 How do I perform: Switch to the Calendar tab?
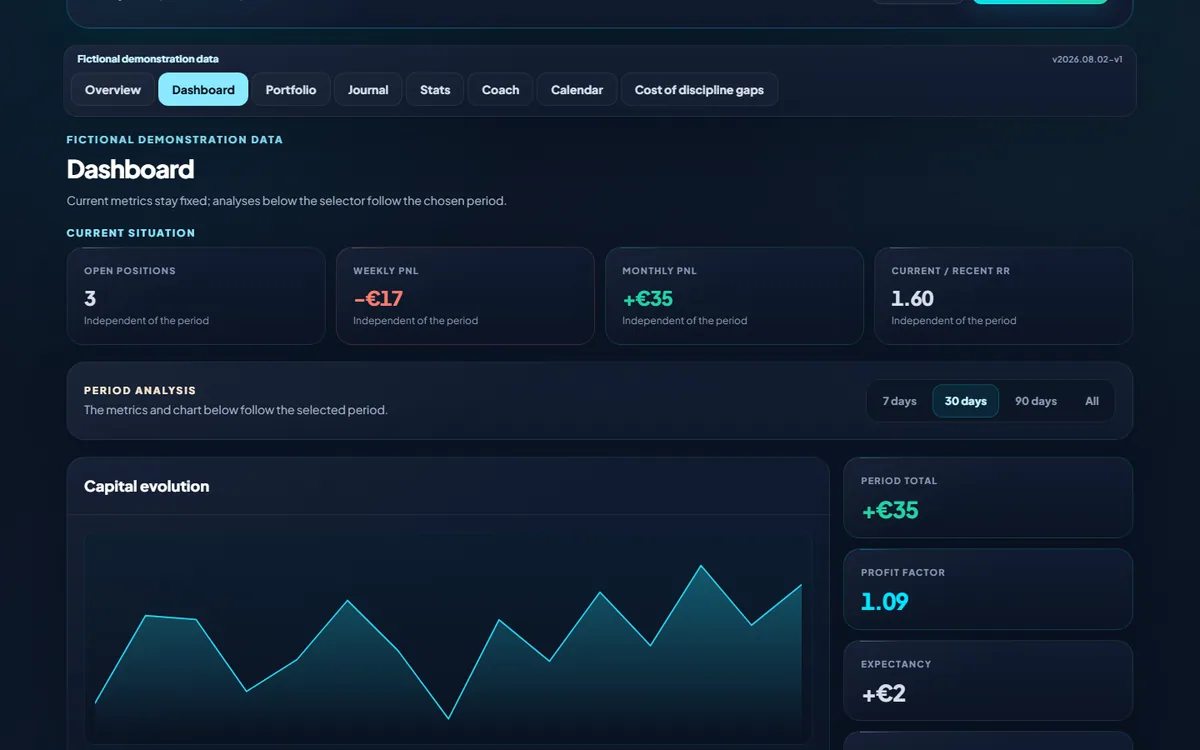577,90
